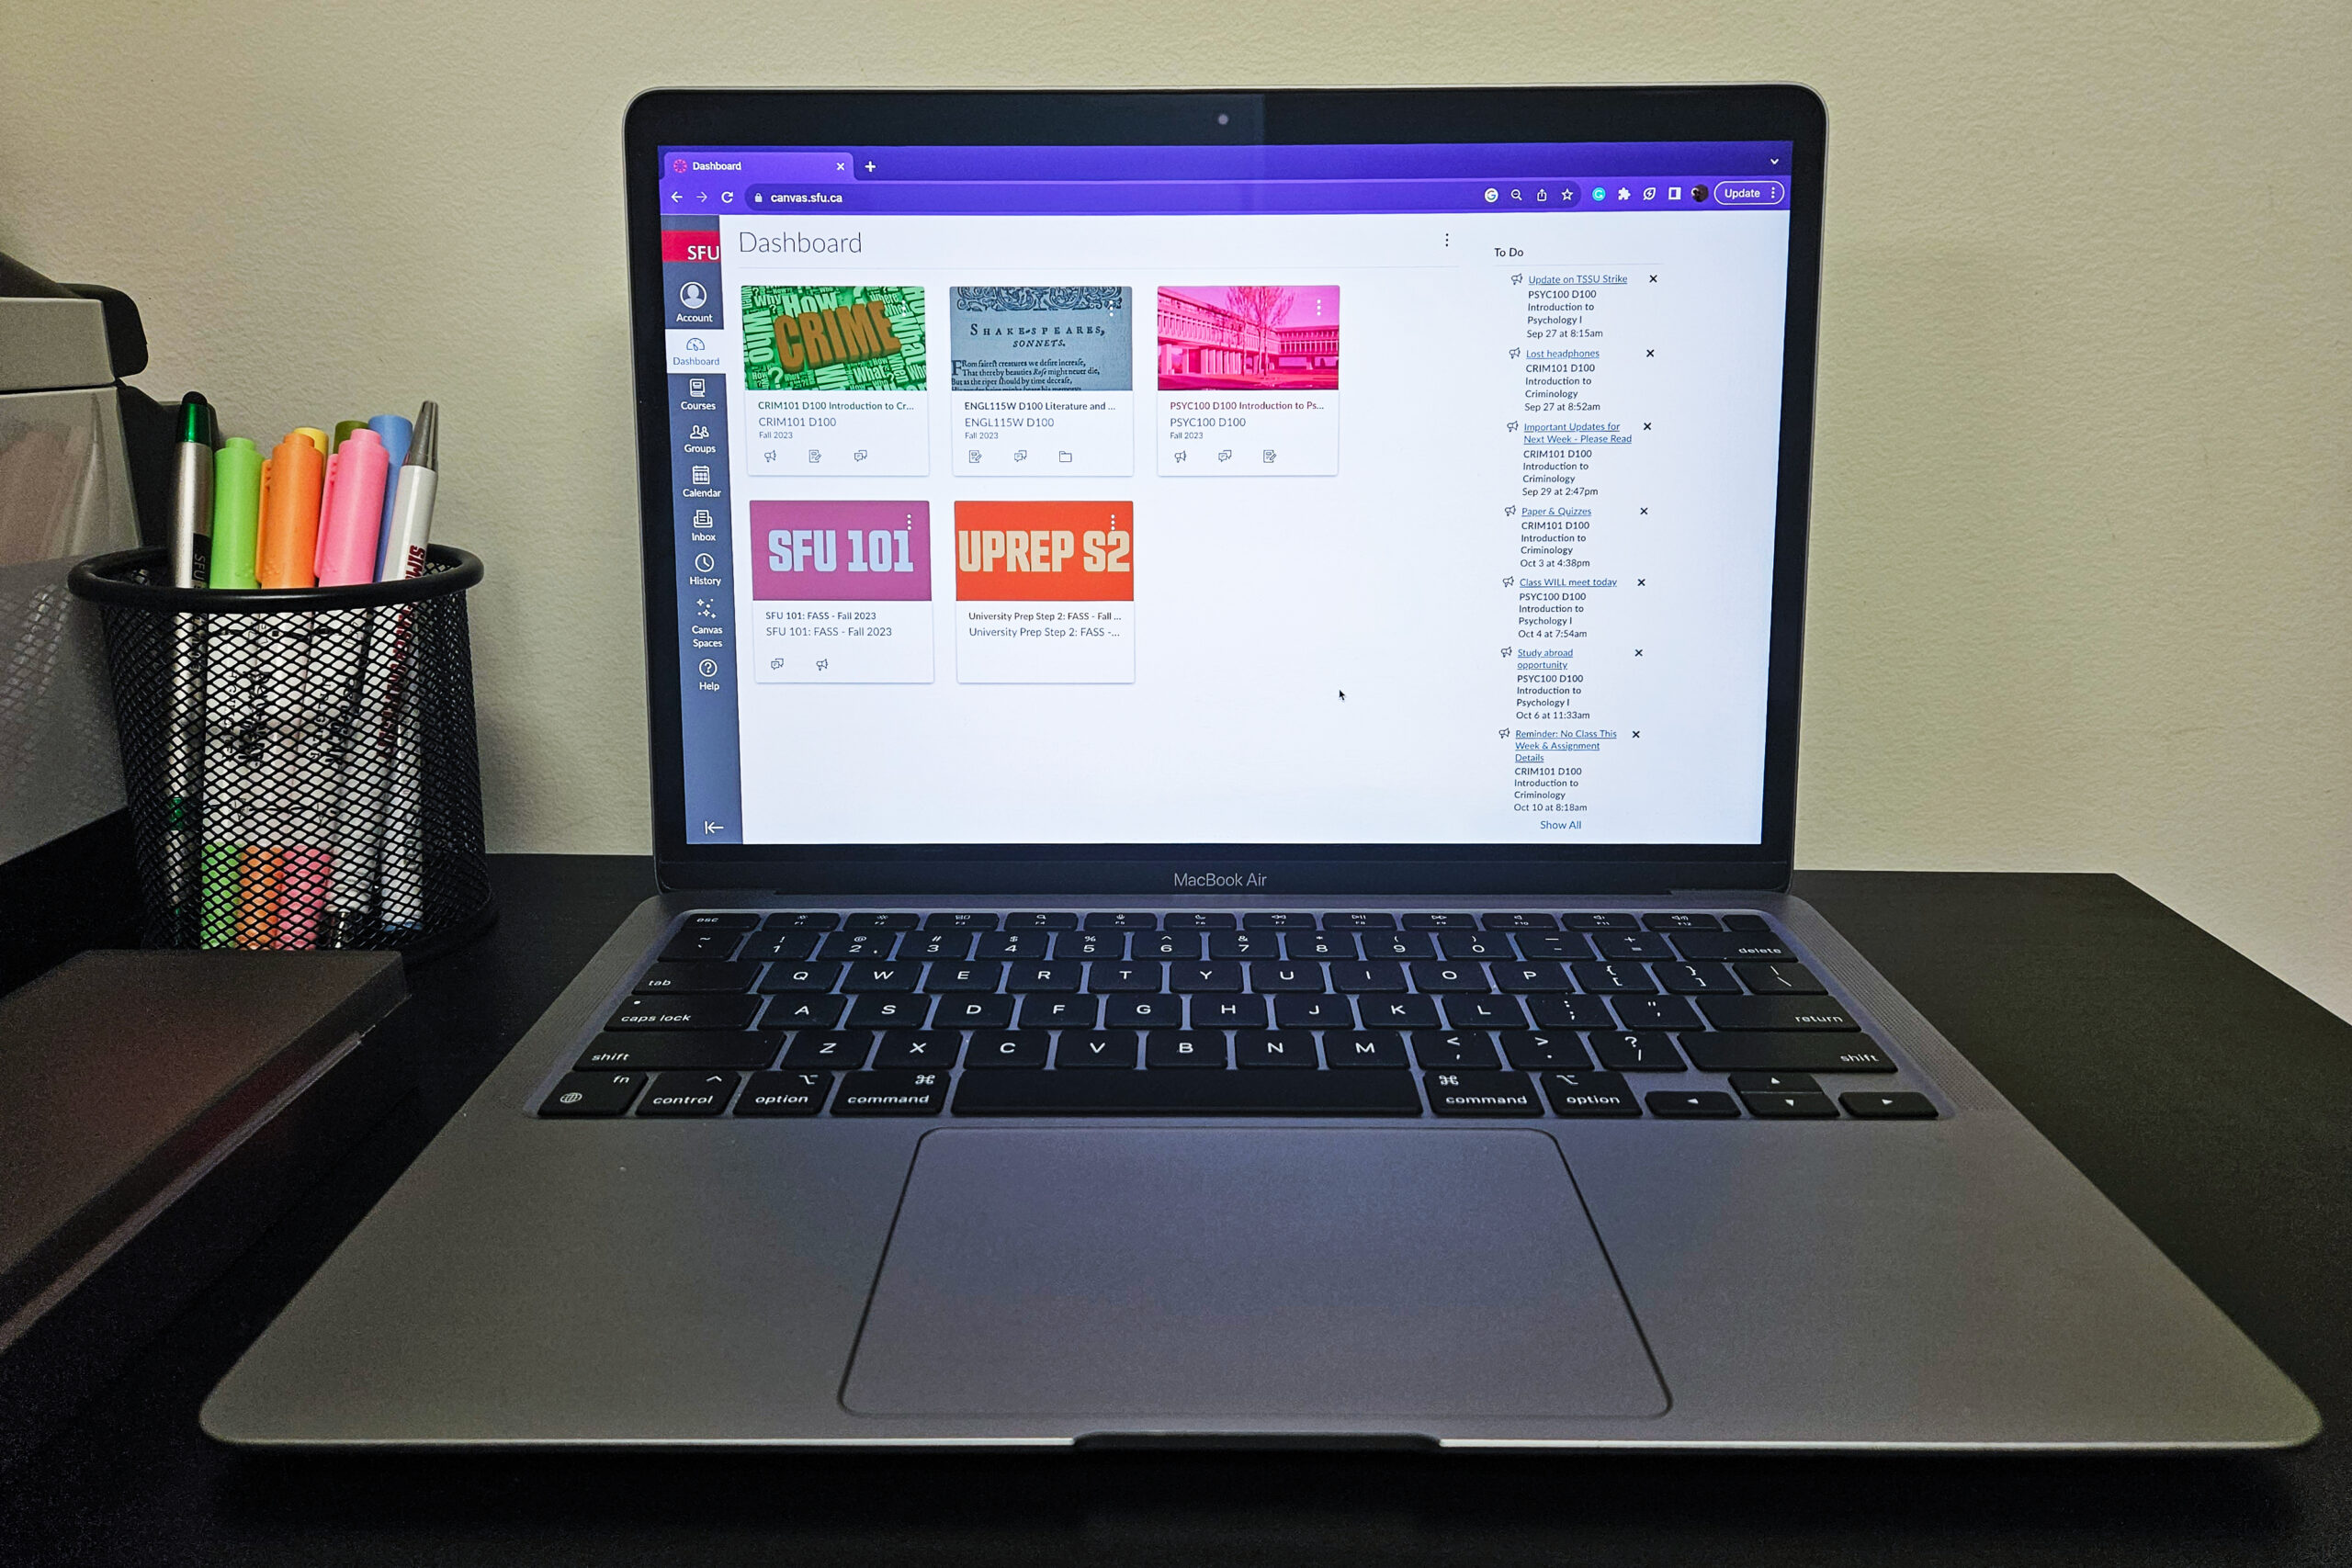
Task: Dismiss the Class Will Meet Today notification
Action: (x=1634, y=580)
